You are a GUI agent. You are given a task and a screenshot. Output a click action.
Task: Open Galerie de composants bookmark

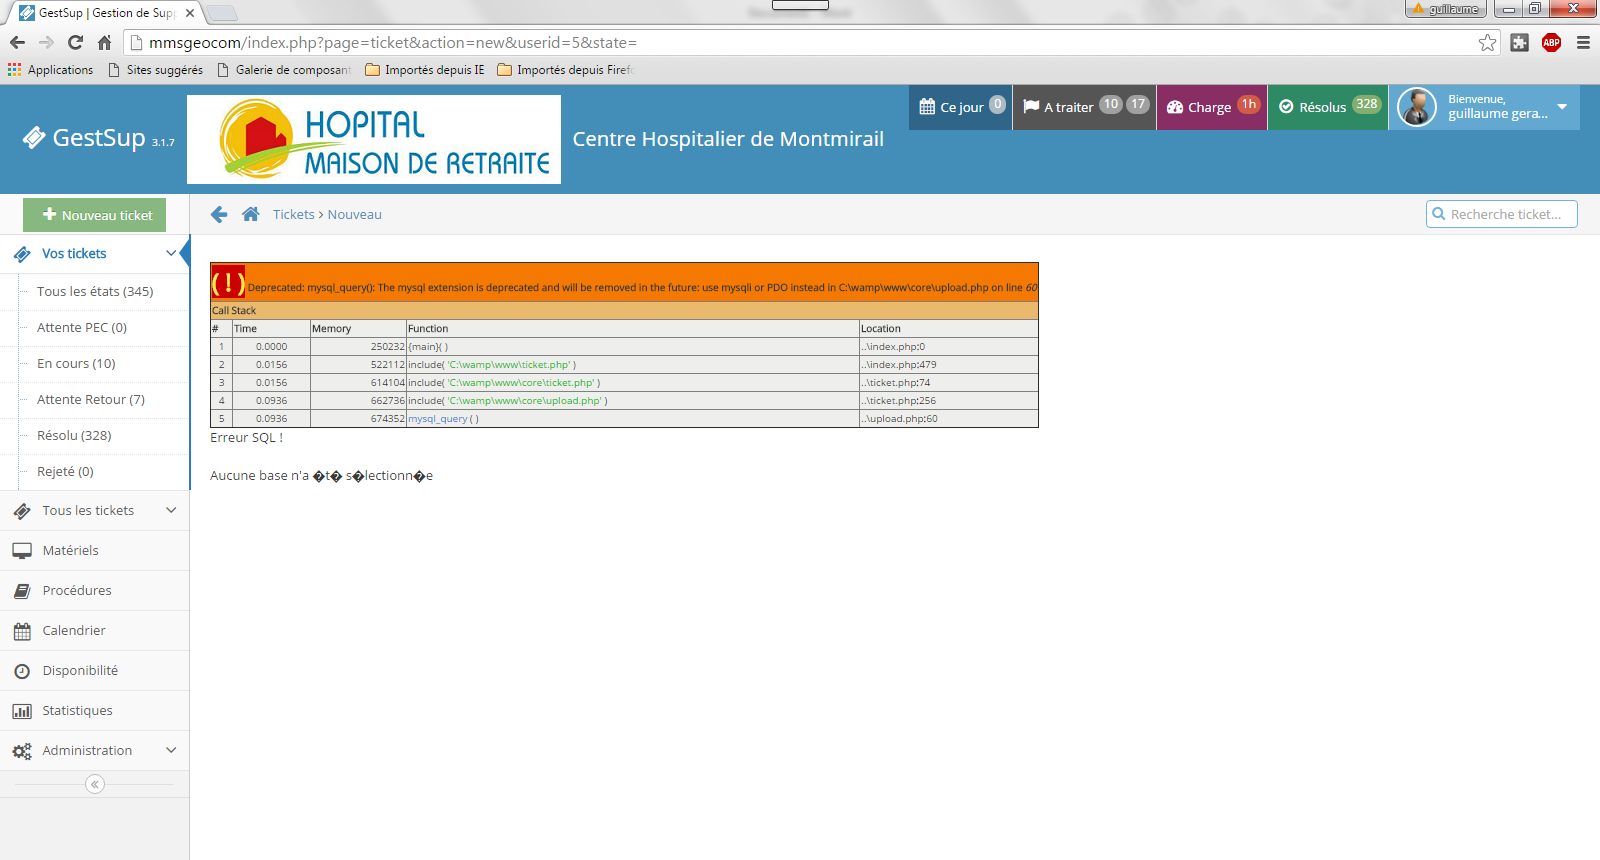(284, 70)
